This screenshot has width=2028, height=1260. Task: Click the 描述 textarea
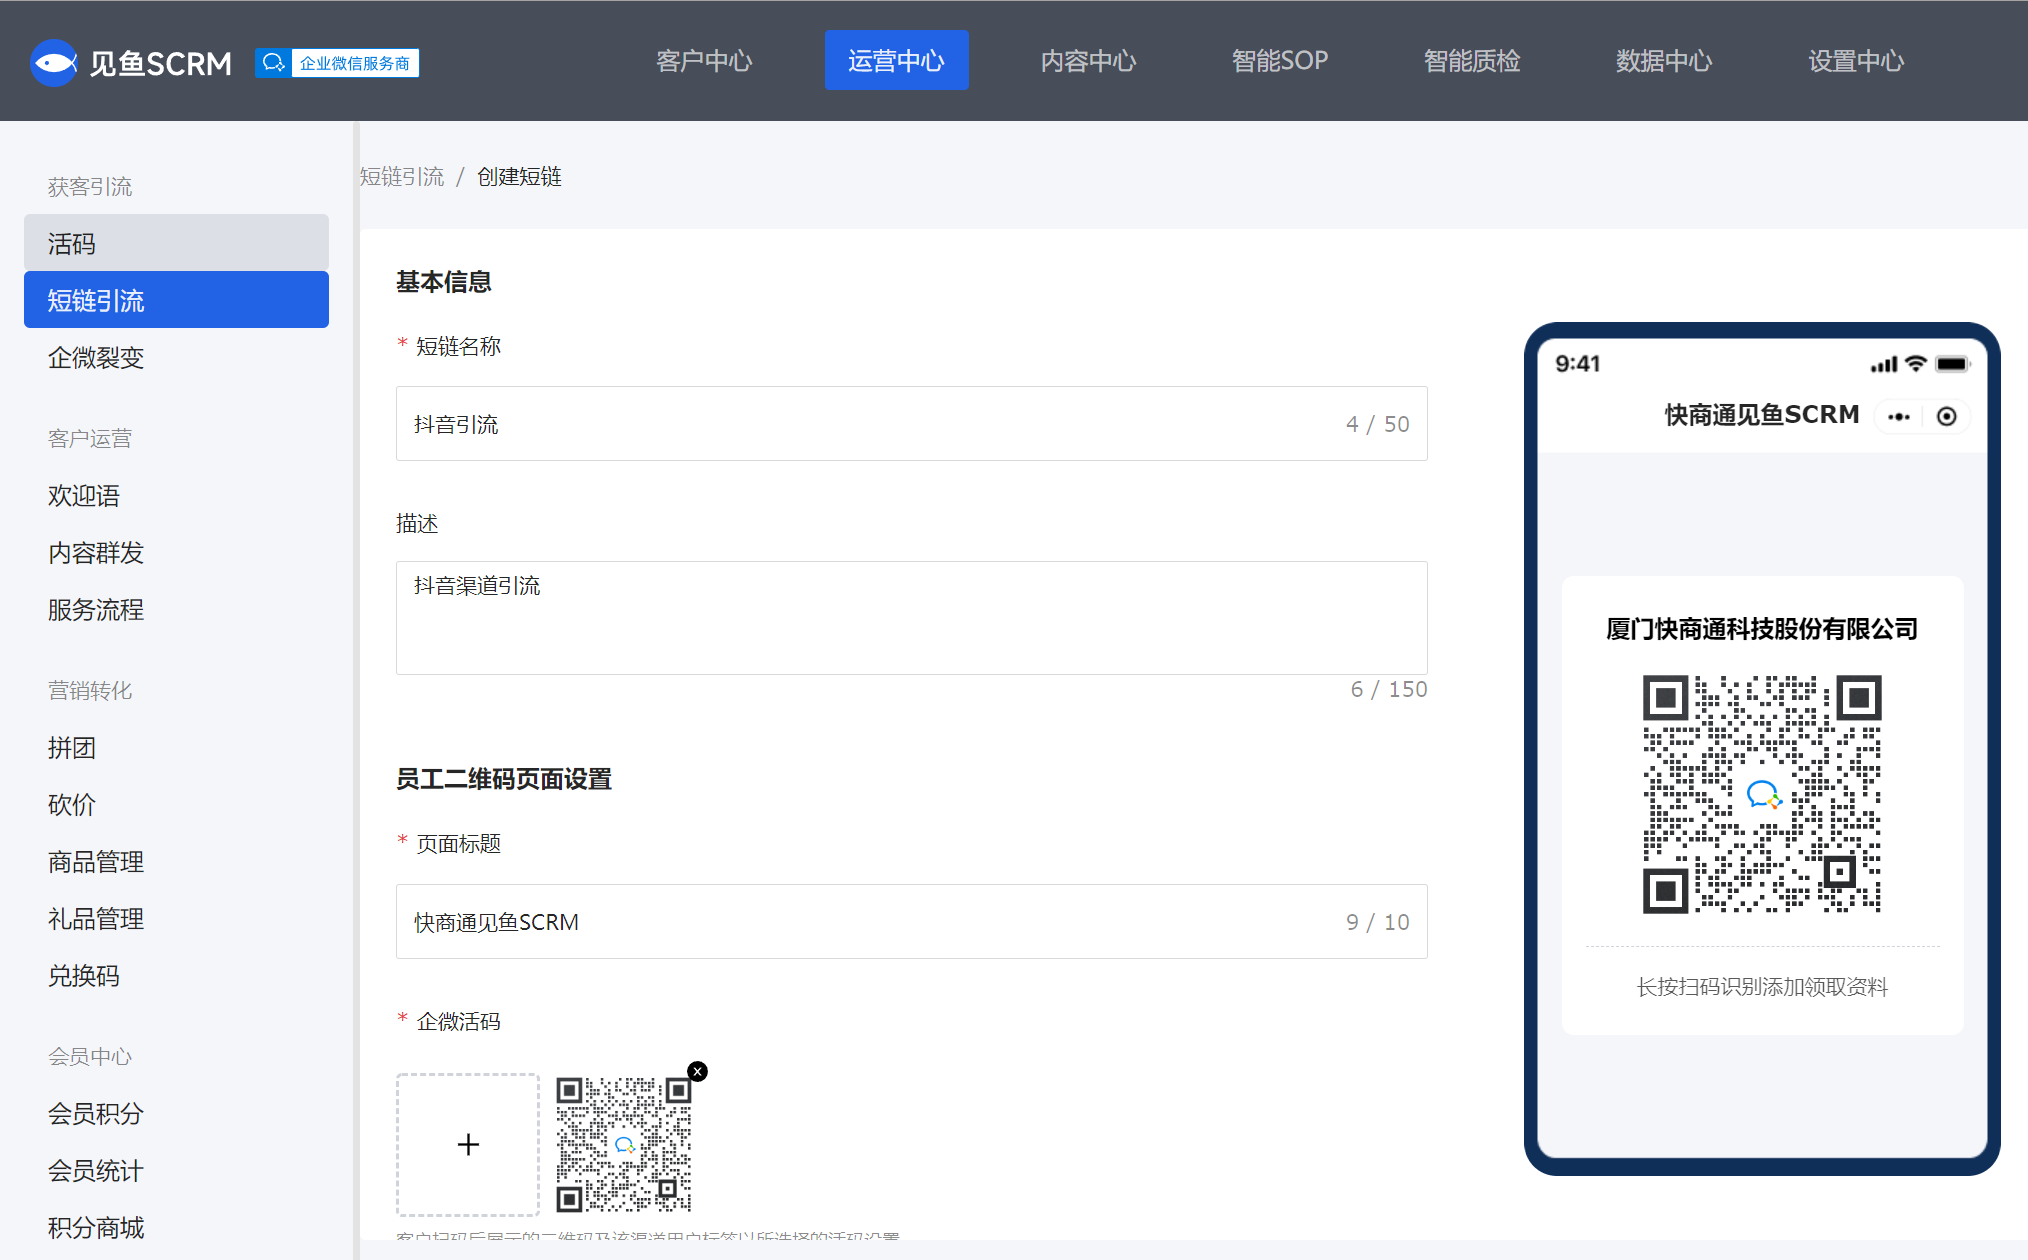tap(911, 618)
